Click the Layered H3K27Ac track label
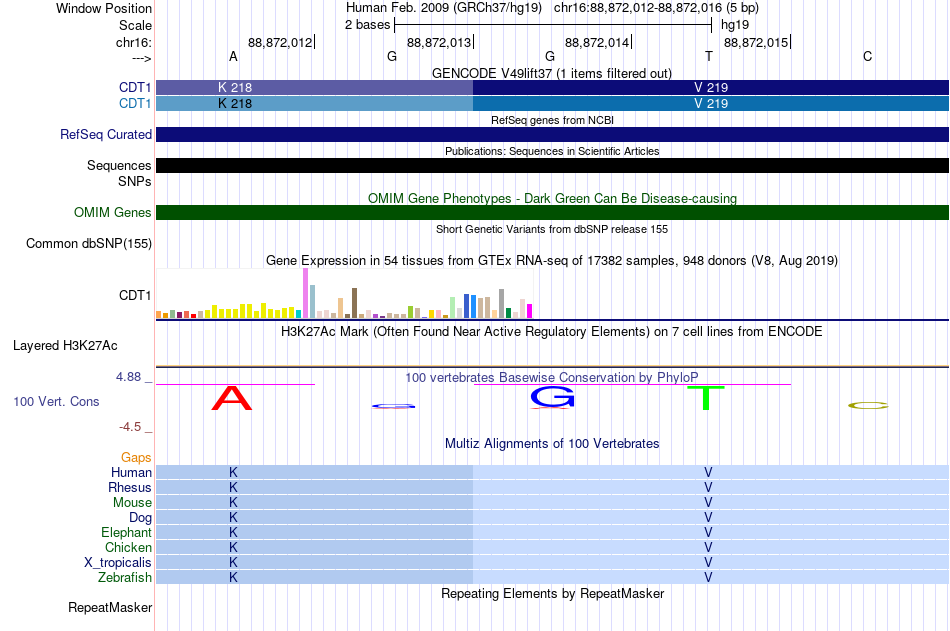 65,346
